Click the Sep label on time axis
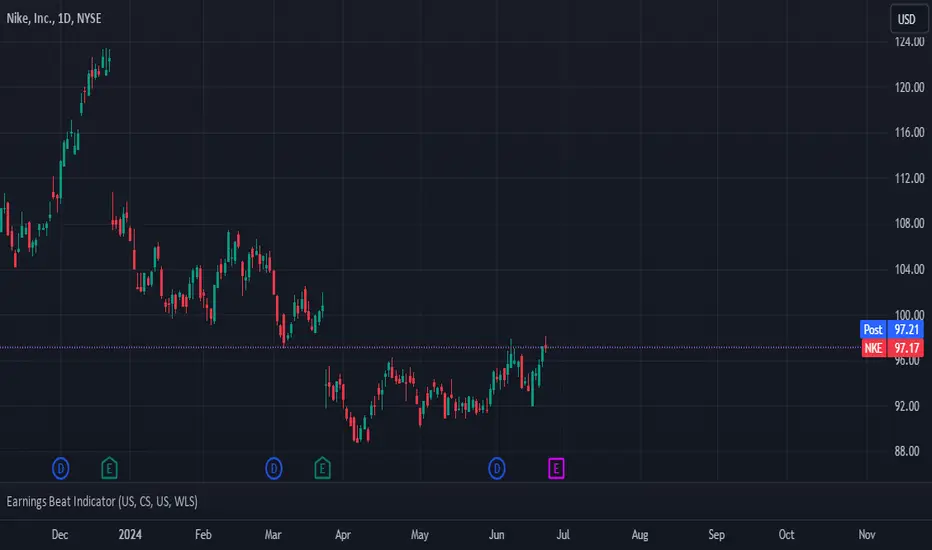Screen dimensions: 932x550 716,535
